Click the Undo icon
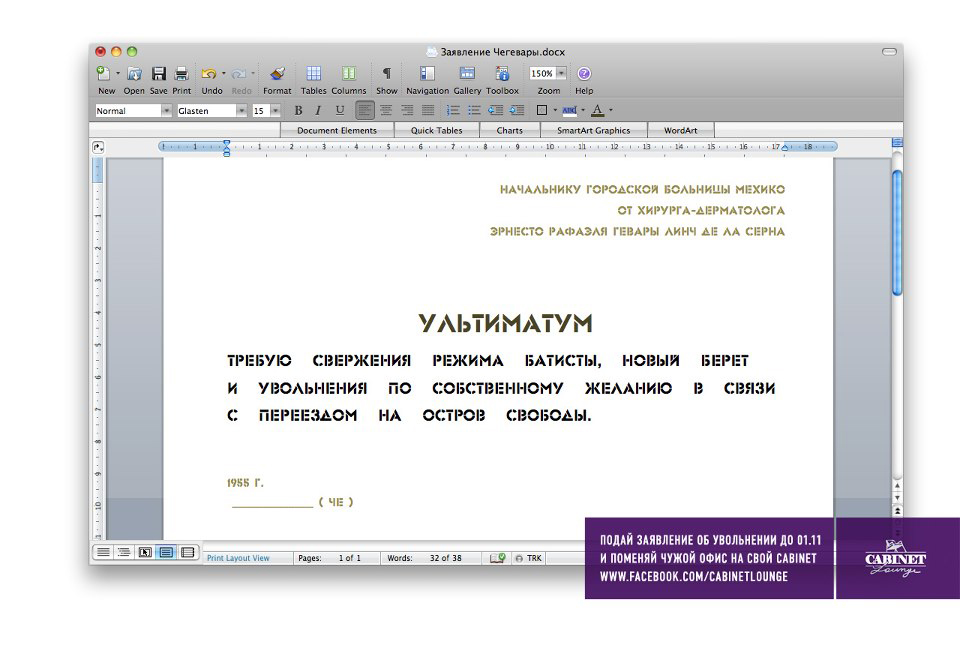 [209, 74]
